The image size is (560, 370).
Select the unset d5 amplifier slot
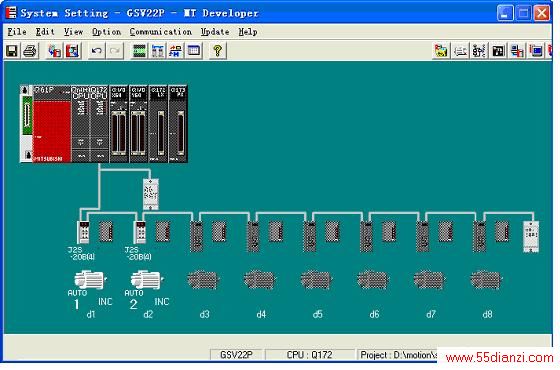coord(309,236)
